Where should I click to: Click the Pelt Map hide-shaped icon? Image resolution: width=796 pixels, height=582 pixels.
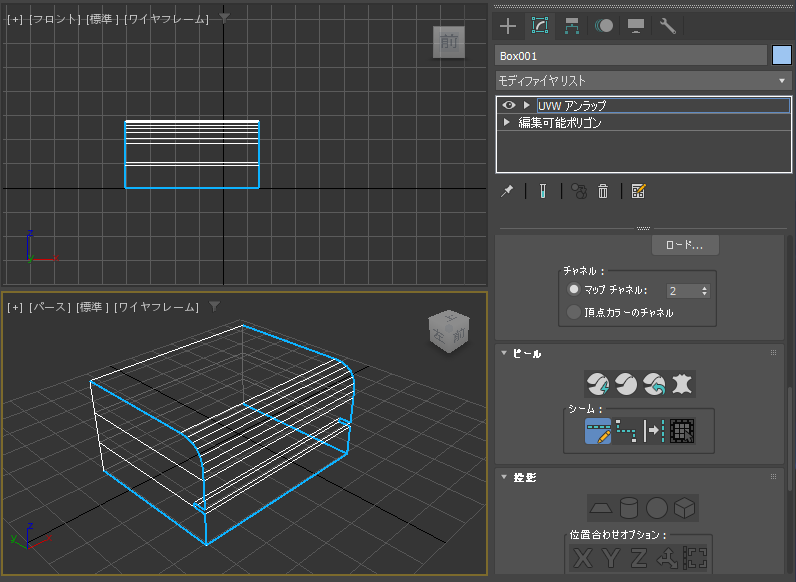point(682,384)
